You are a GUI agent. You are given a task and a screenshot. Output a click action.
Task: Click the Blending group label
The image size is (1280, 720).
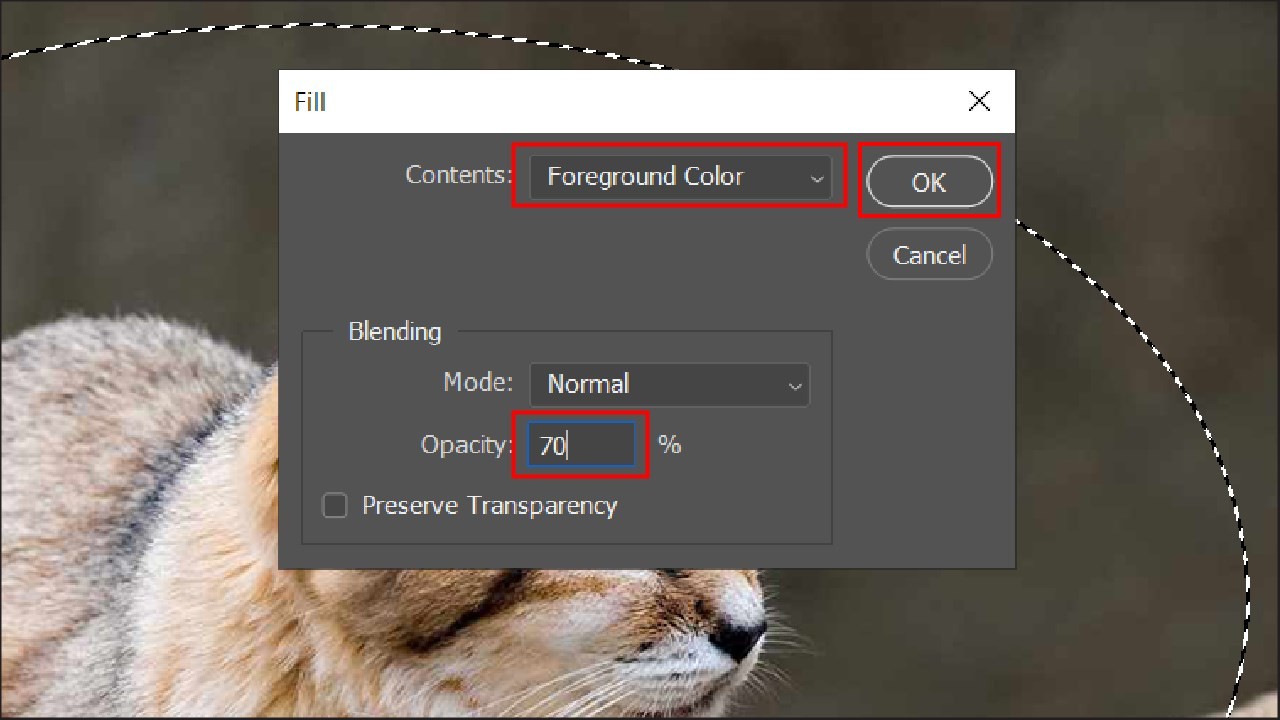[x=394, y=331]
